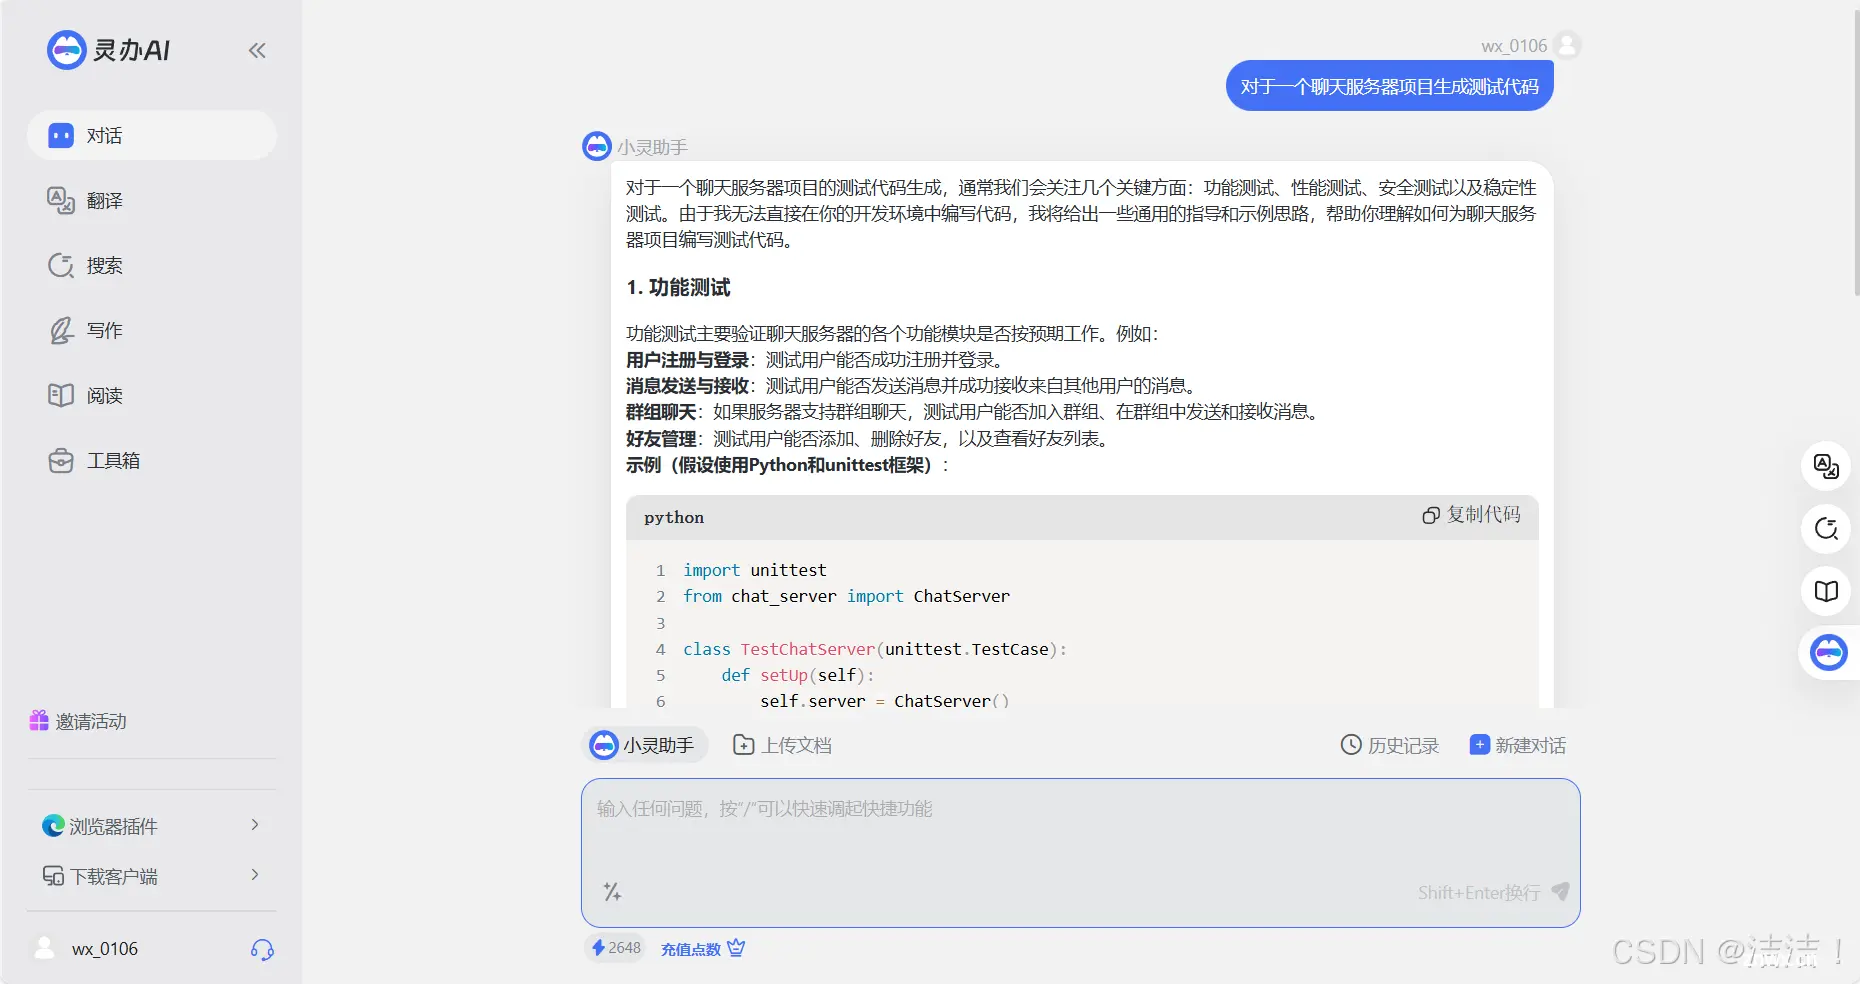Collapse the sidebar with double-chevron icon
1860x984 pixels.
point(257,50)
